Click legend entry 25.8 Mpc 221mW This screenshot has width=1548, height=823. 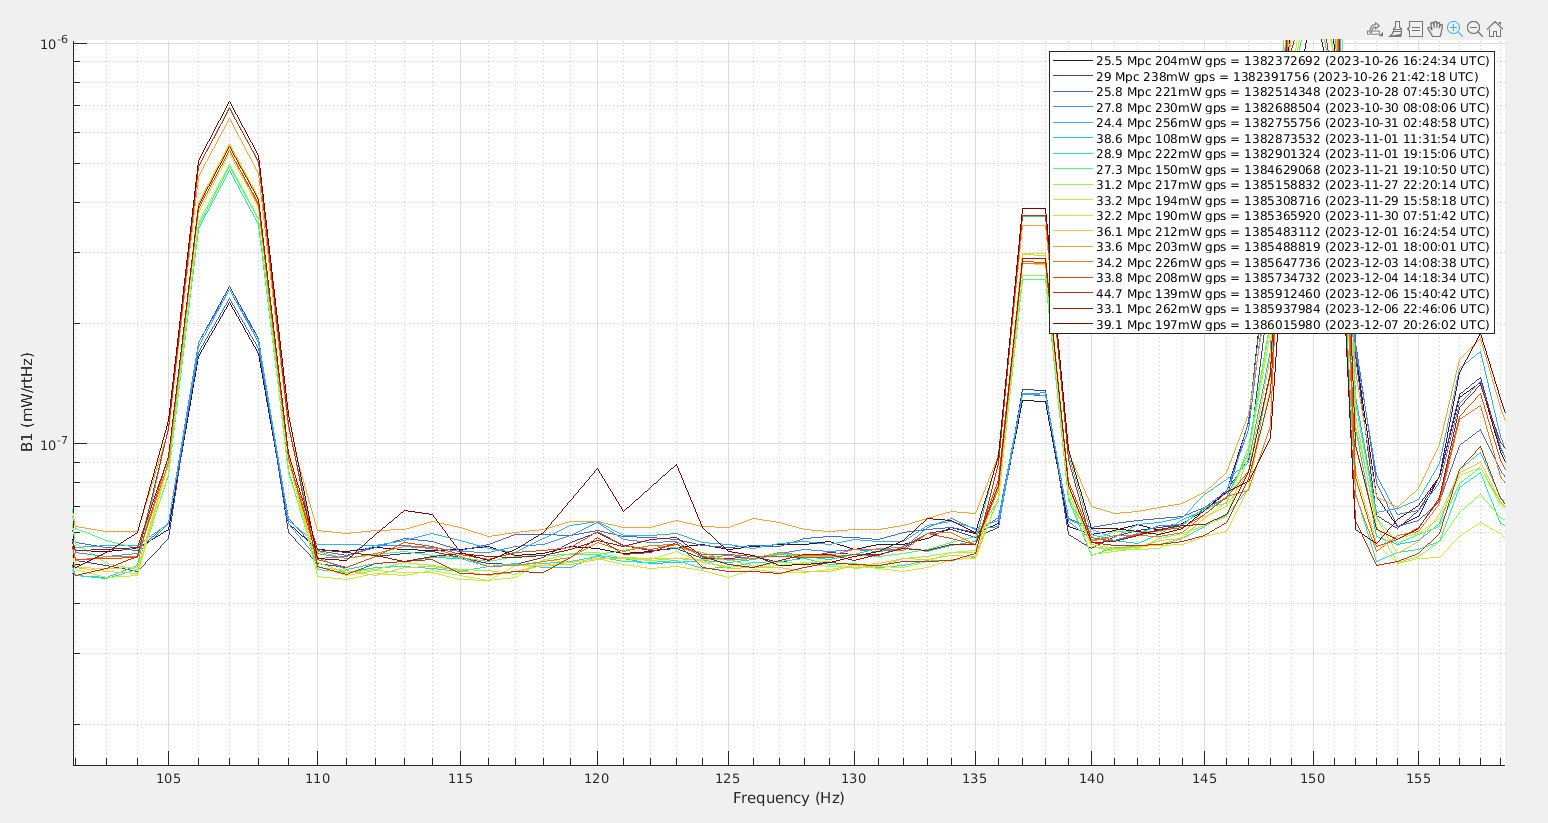(1271, 92)
